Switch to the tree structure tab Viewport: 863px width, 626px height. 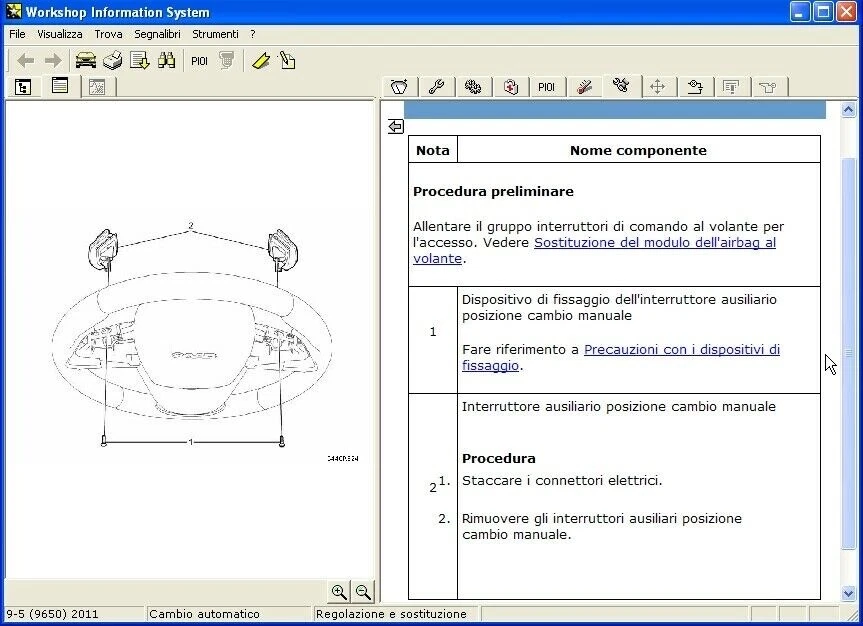pyautogui.click(x=22, y=86)
